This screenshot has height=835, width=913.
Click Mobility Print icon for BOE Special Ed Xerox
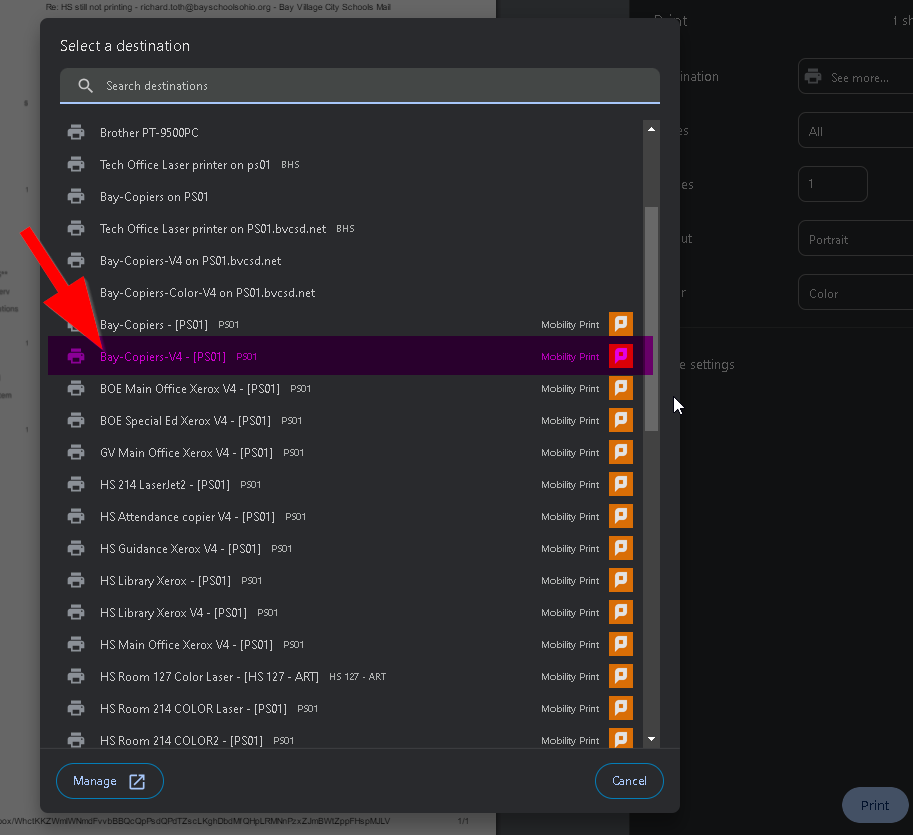pyautogui.click(x=621, y=420)
